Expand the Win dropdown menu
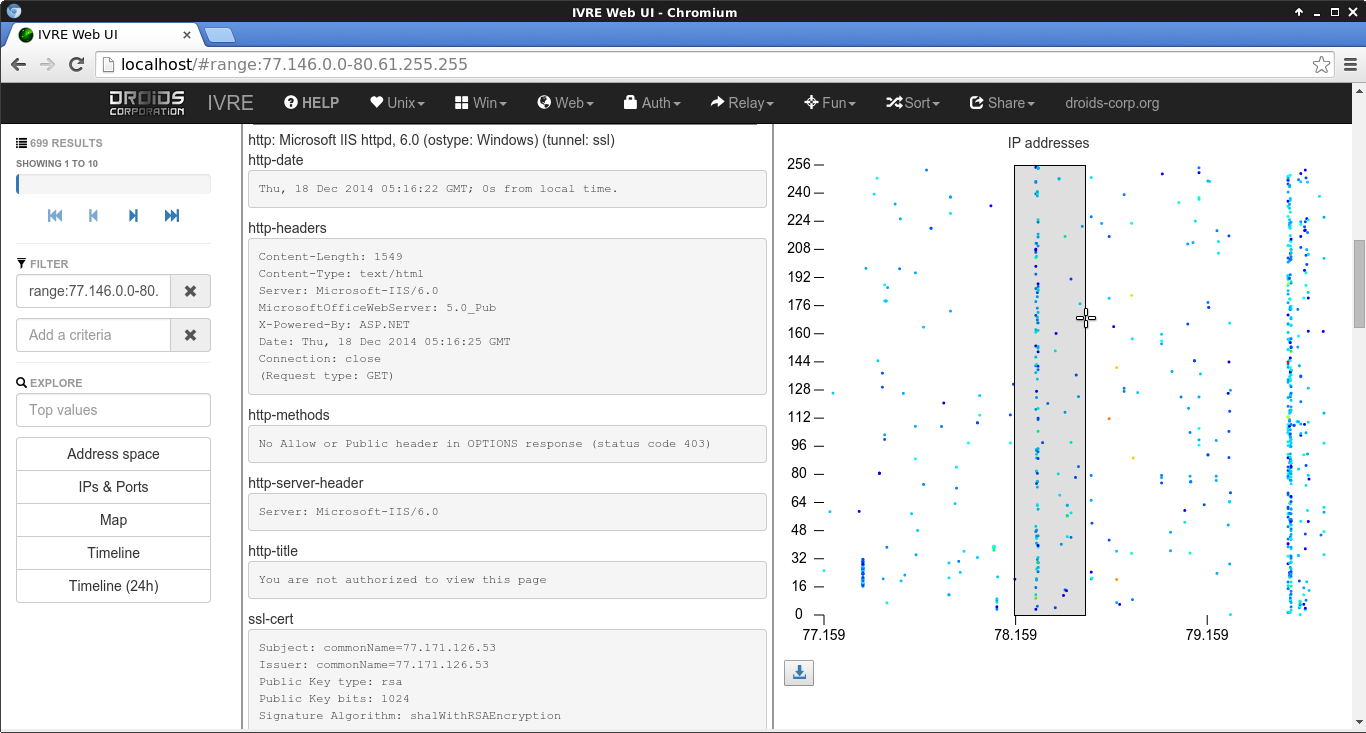The height and width of the screenshot is (733, 1366). pos(481,103)
